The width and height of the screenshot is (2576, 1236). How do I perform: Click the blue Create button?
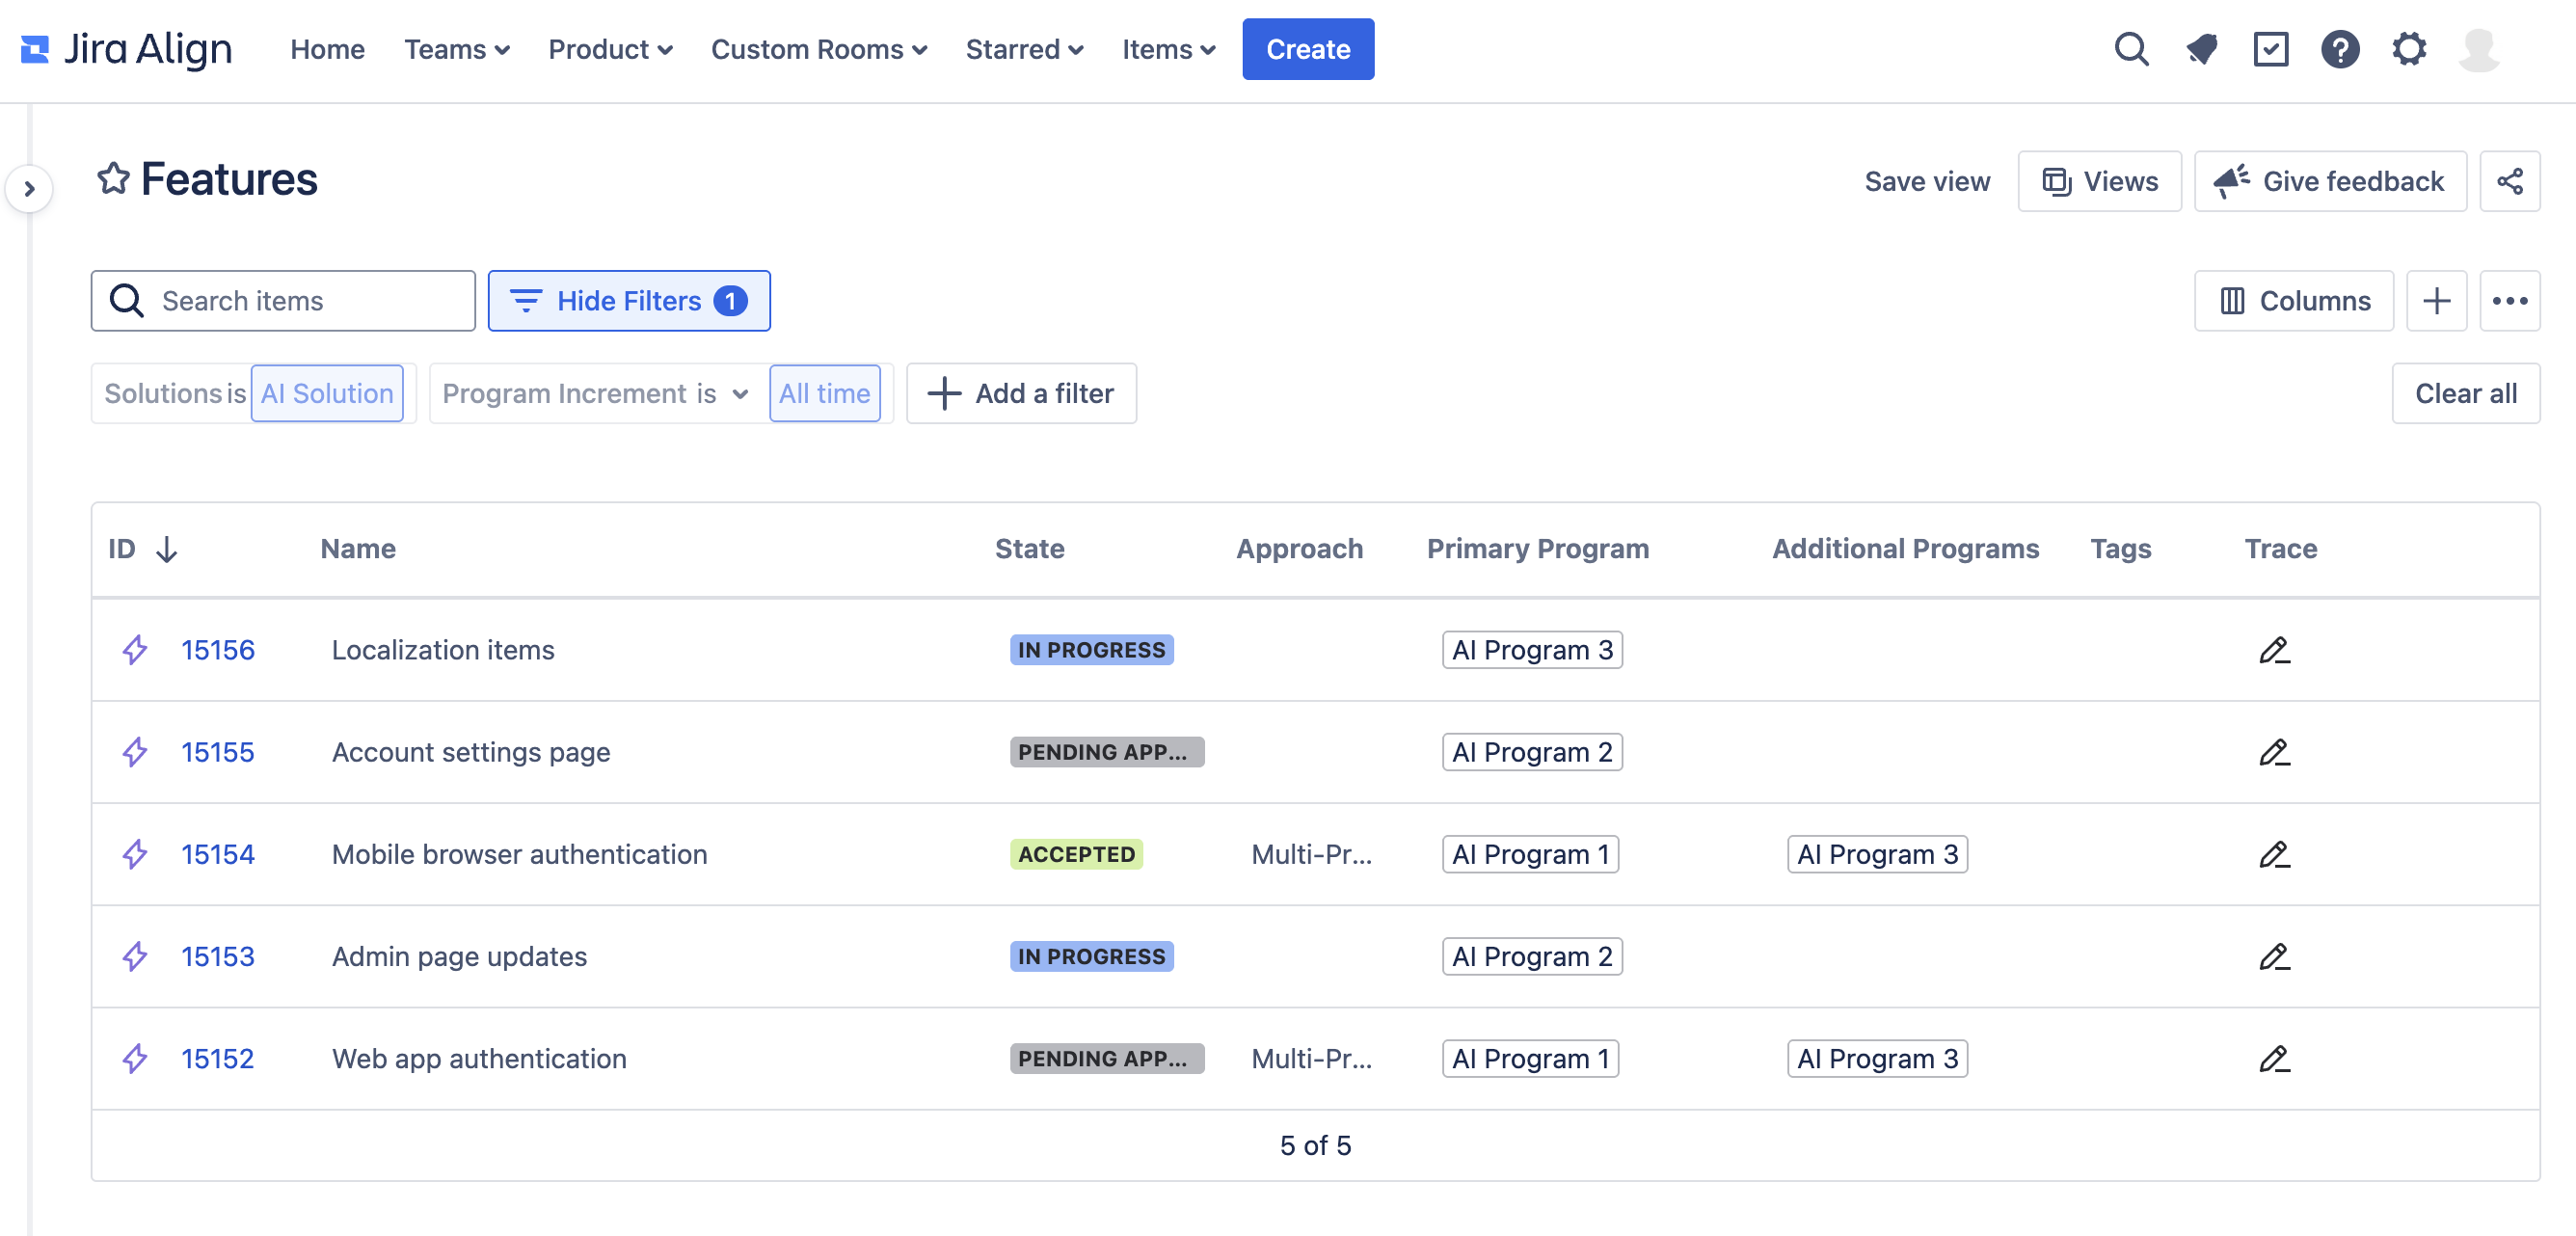click(1307, 49)
